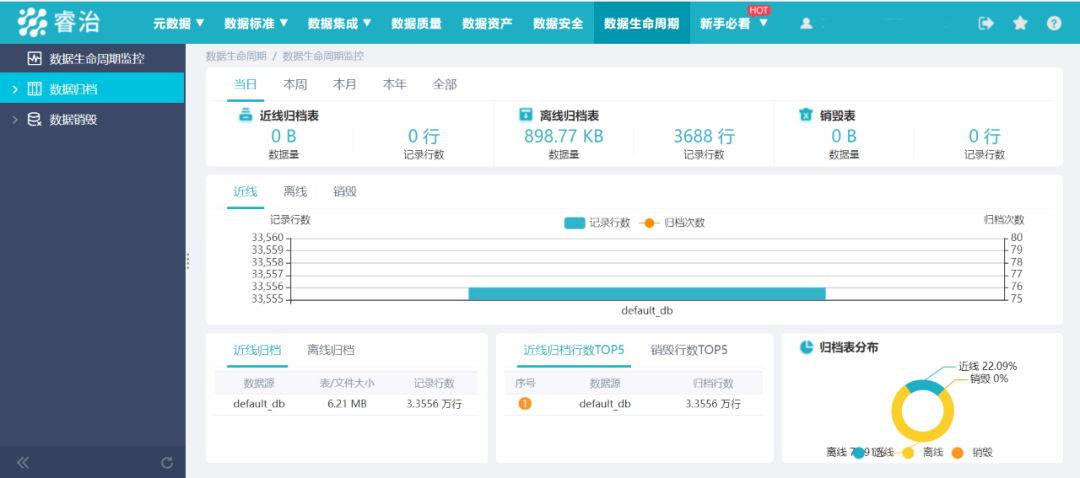Toggle 记录行数 legend series in chart
Image resolution: width=1080 pixels, height=478 pixels.
pyautogui.click(x=597, y=222)
